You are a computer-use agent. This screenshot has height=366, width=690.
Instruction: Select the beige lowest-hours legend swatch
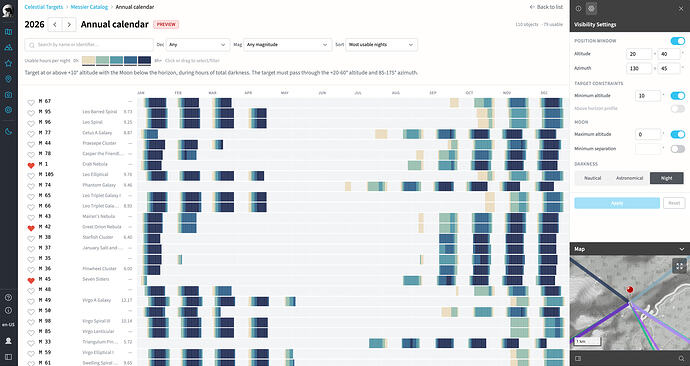(88, 60)
